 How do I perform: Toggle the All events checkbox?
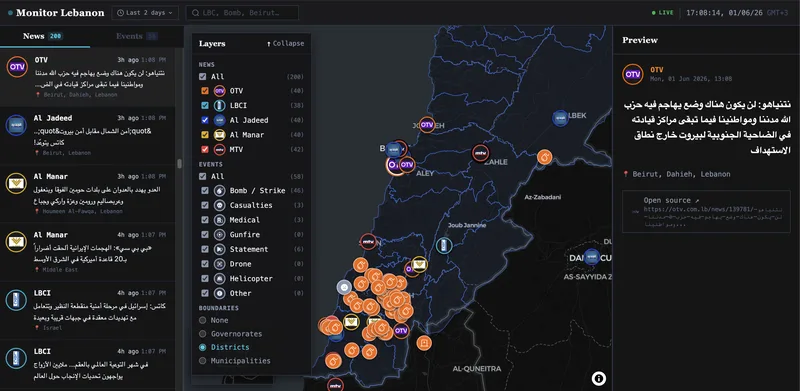[203, 176]
